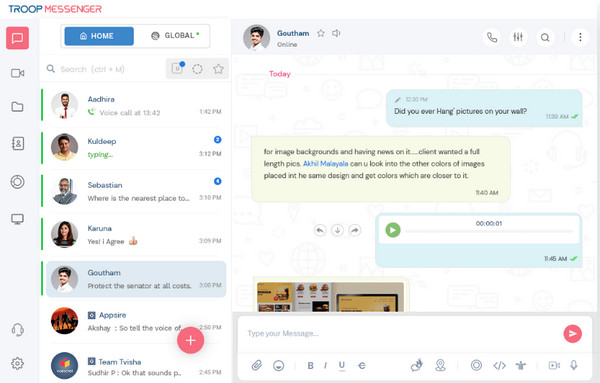Open the folder files sidebar icon
Viewport: 600px width, 383px height.
coord(17,106)
